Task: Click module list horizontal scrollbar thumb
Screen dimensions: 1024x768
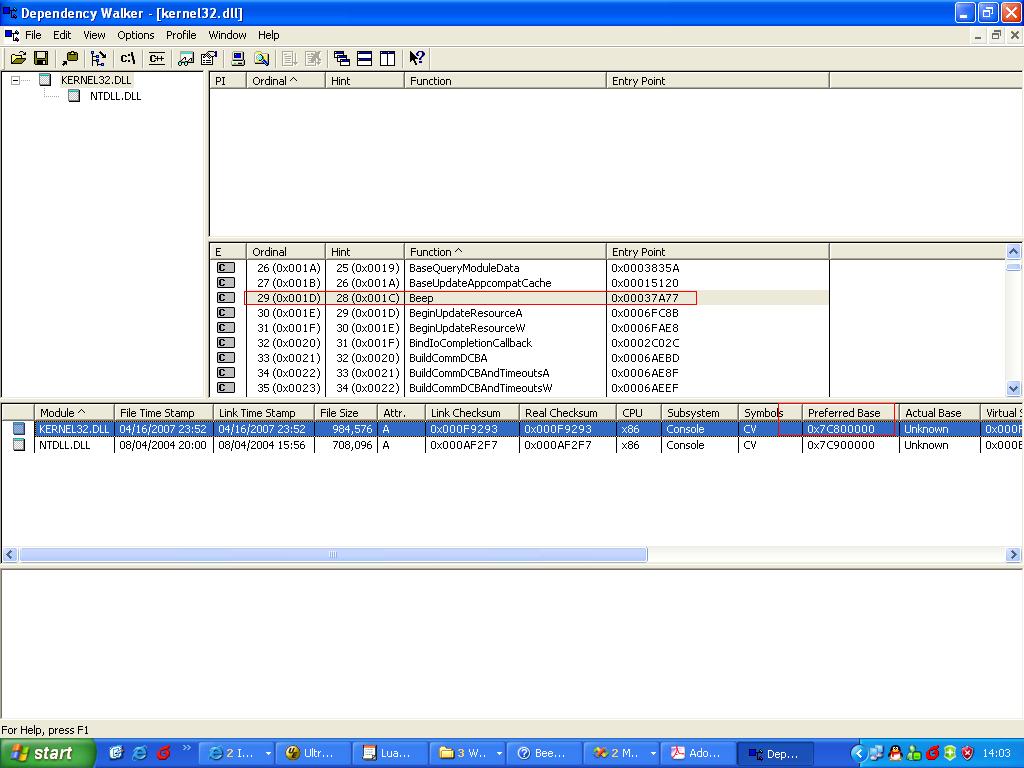Action: click(333, 554)
